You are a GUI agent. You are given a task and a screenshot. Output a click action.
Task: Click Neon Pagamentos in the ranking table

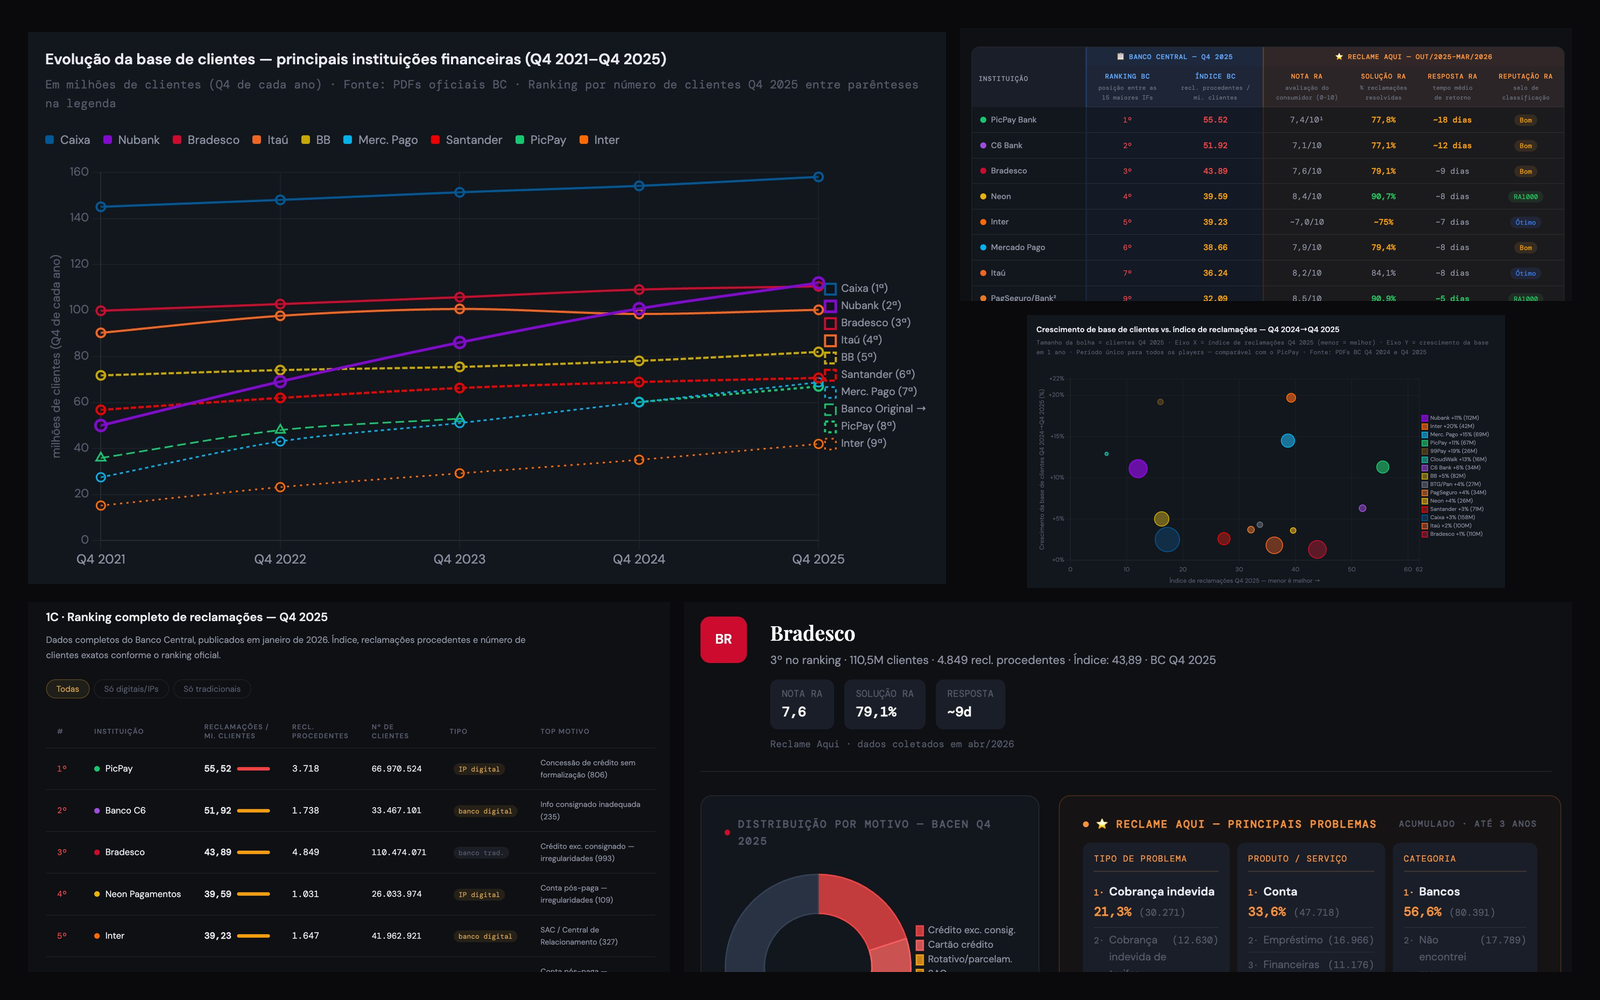tap(143, 894)
